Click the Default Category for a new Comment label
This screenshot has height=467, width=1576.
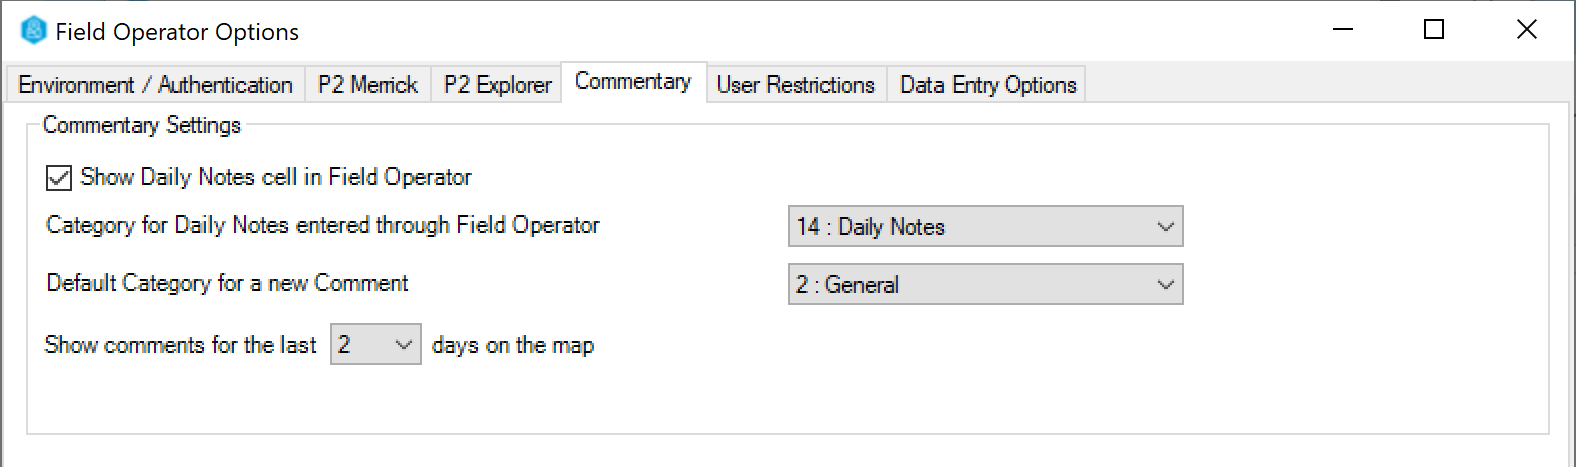tap(227, 284)
